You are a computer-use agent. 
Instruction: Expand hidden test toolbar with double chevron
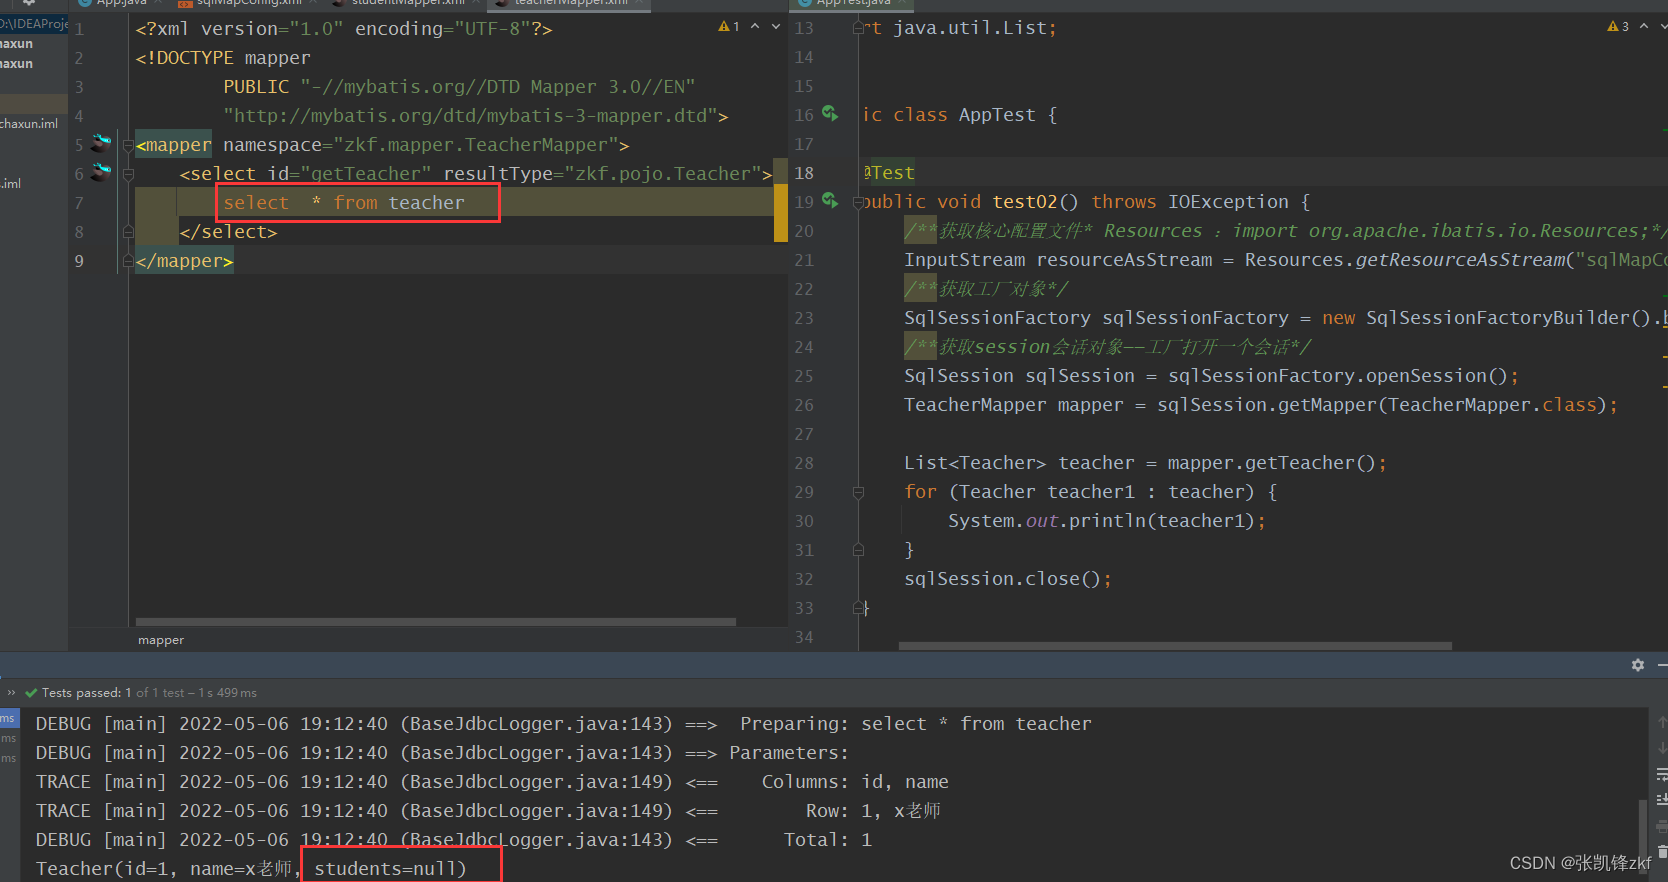(x=11, y=692)
